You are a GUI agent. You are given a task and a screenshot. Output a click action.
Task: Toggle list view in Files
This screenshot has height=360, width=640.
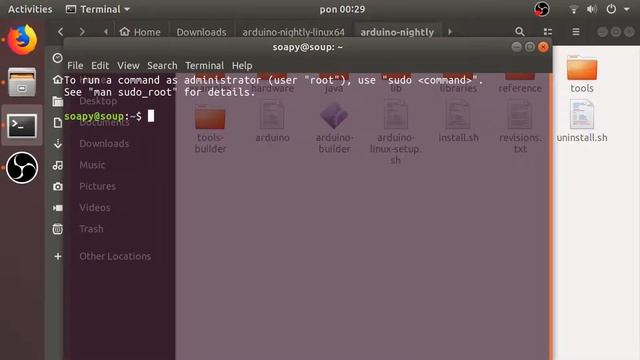(548, 31)
